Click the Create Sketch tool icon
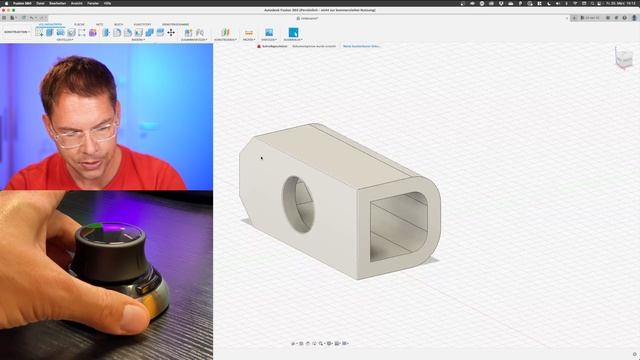The width and height of the screenshot is (640, 360). [39, 32]
